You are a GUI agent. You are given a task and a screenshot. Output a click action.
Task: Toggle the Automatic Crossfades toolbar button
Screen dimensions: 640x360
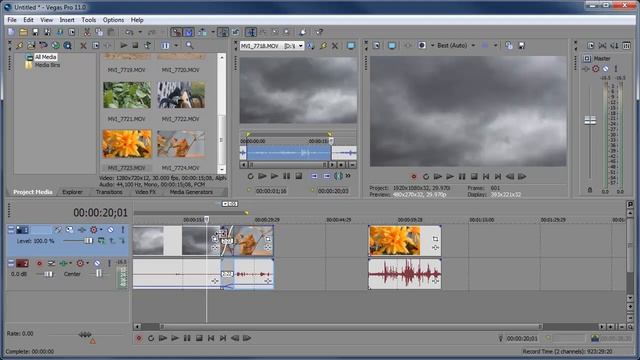click(189, 32)
